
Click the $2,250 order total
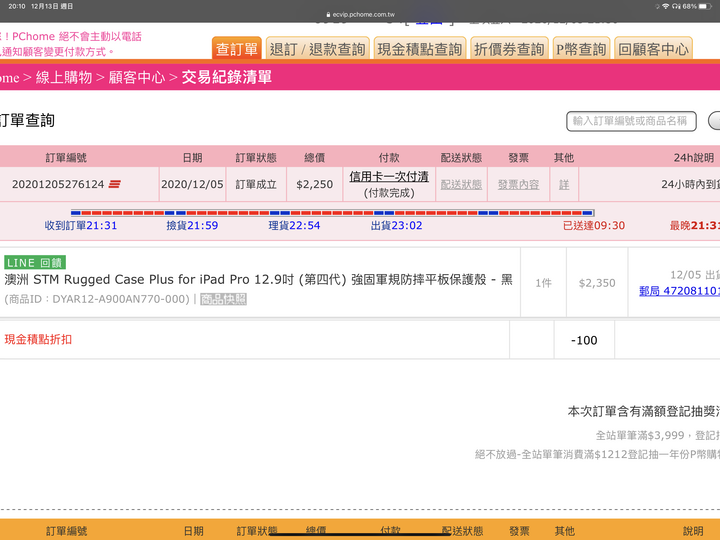(315, 184)
